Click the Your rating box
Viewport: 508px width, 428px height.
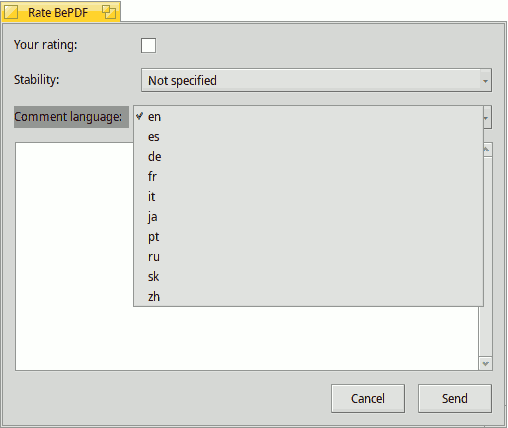(148, 45)
